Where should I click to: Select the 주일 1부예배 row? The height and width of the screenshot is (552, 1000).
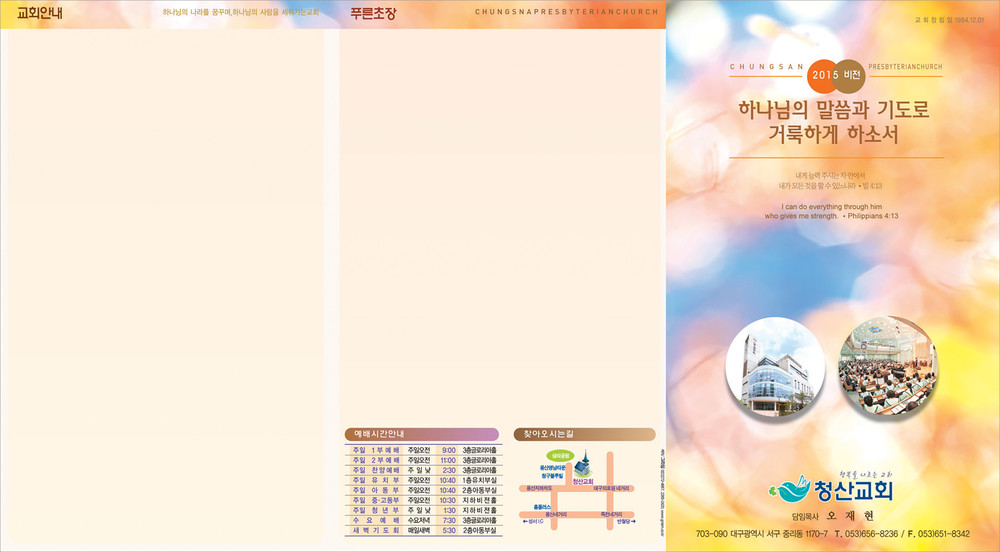point(422,451)
